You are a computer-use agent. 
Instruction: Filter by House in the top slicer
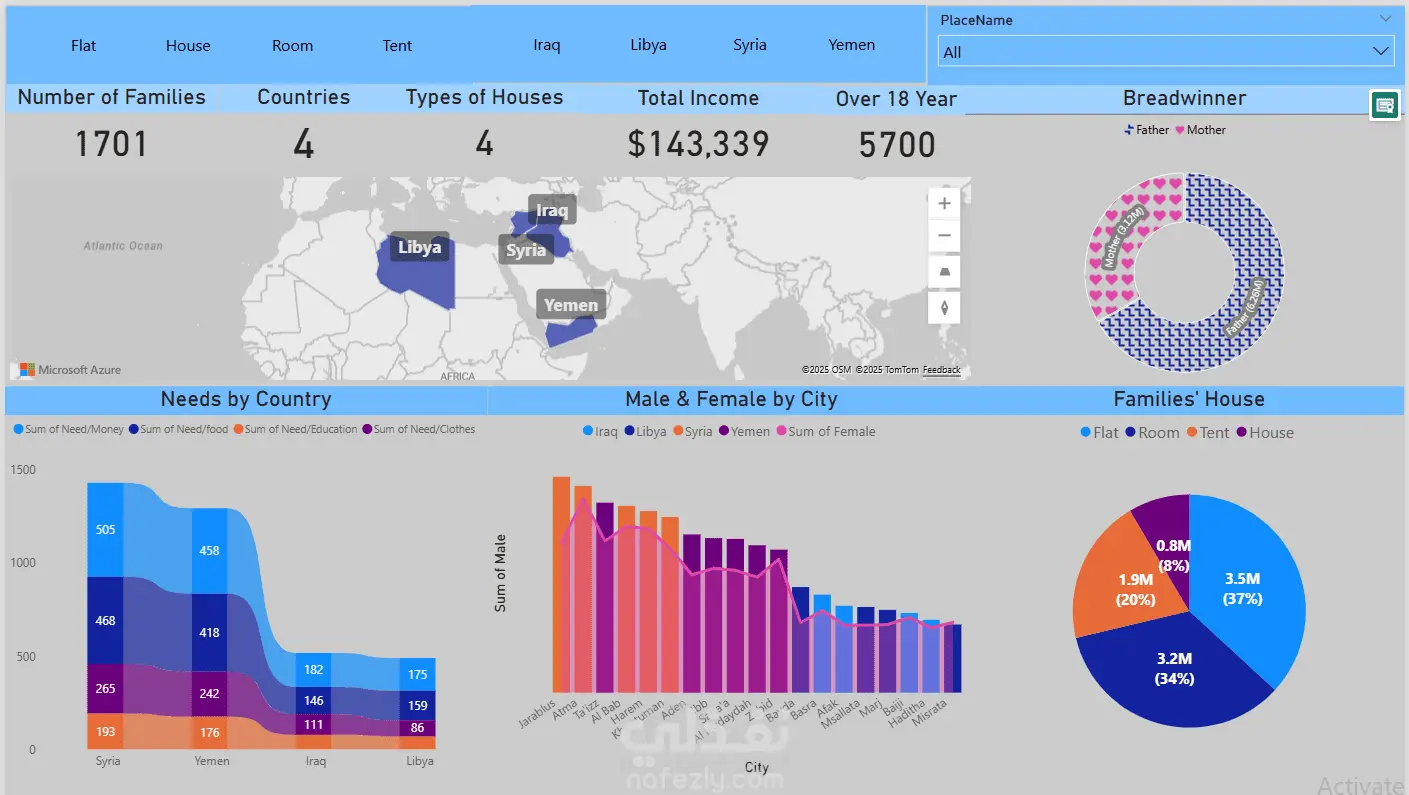coord(188,46)
